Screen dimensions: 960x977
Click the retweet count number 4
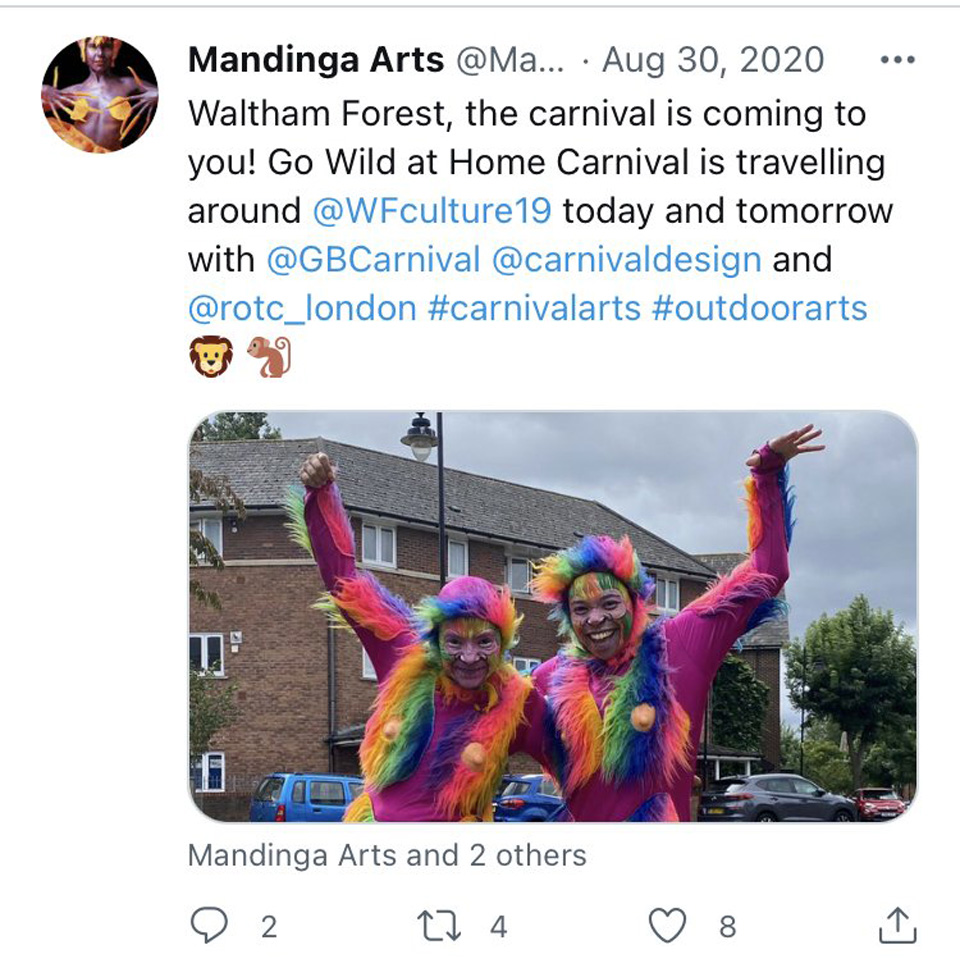(498, 927)
